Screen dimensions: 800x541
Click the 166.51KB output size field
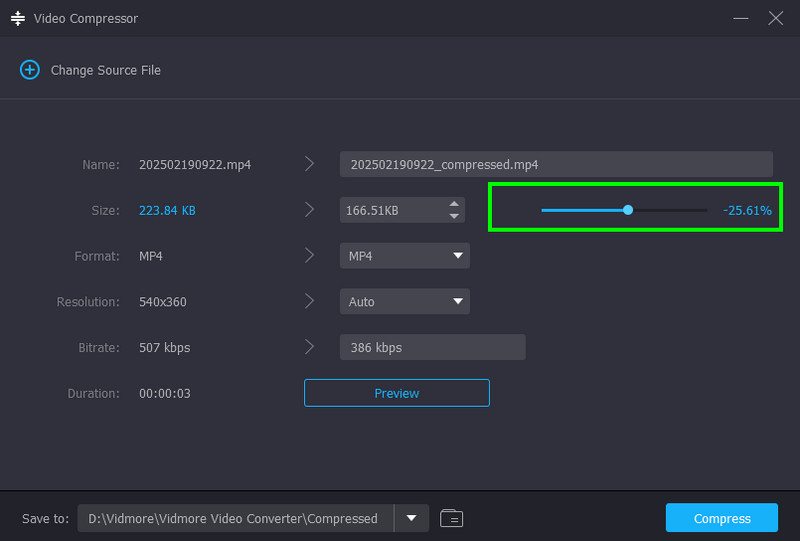click(393, 210)
